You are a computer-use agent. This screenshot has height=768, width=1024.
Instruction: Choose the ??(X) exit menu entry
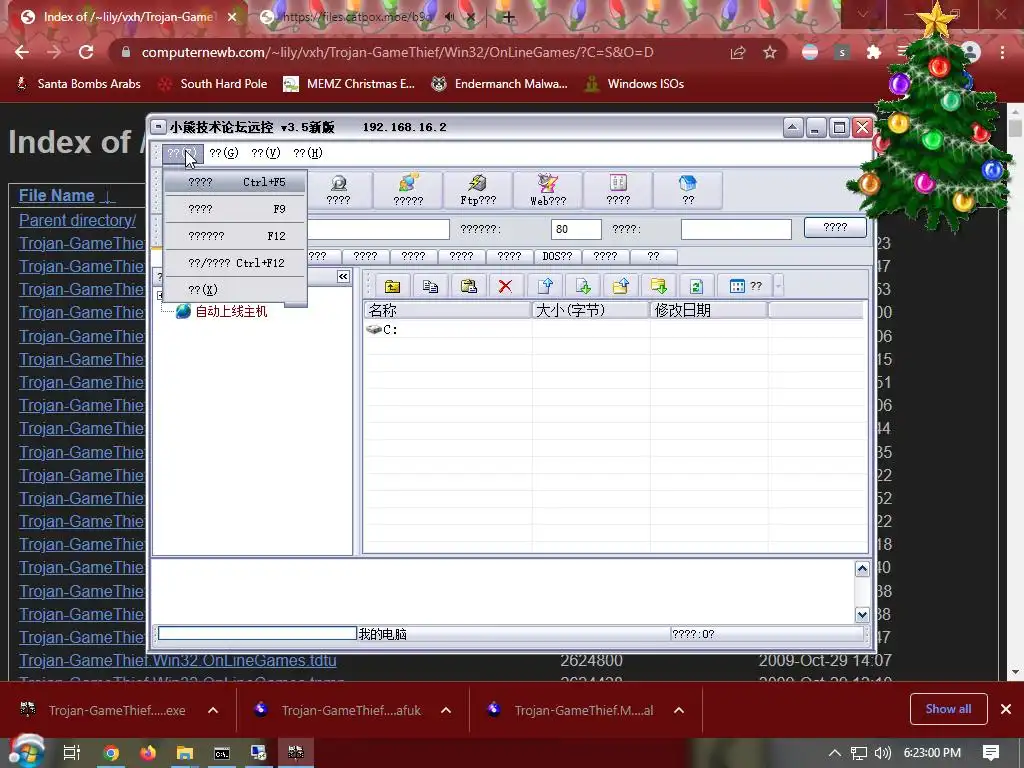click(x=235, y=289)
